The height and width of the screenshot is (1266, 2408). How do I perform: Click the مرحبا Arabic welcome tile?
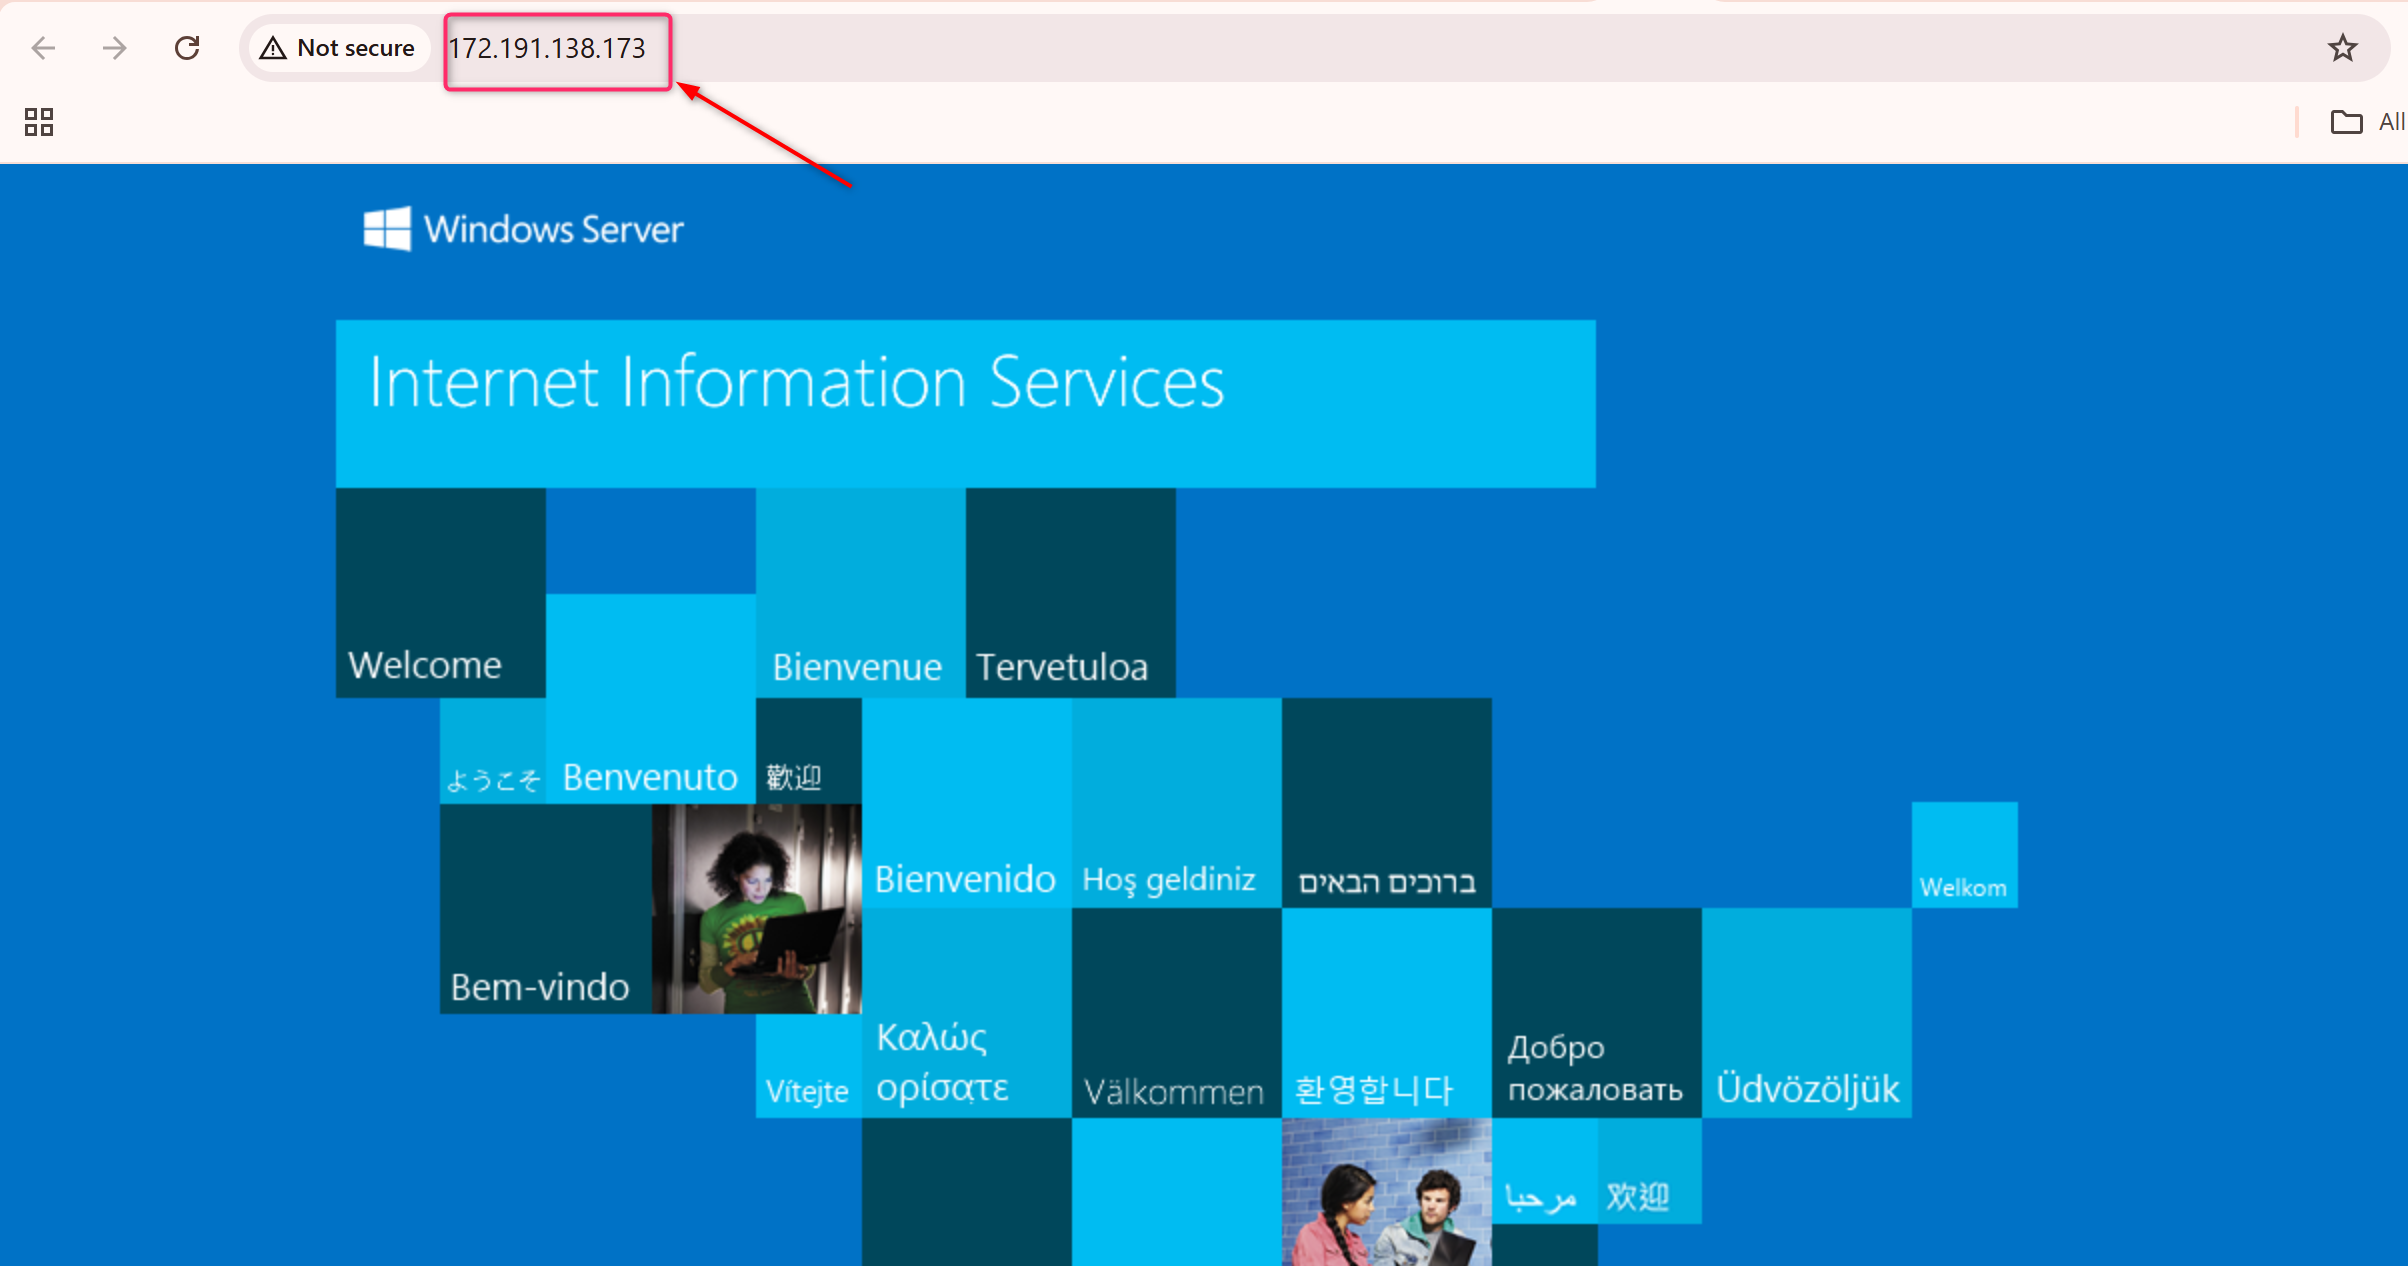pos(1545,1171)
